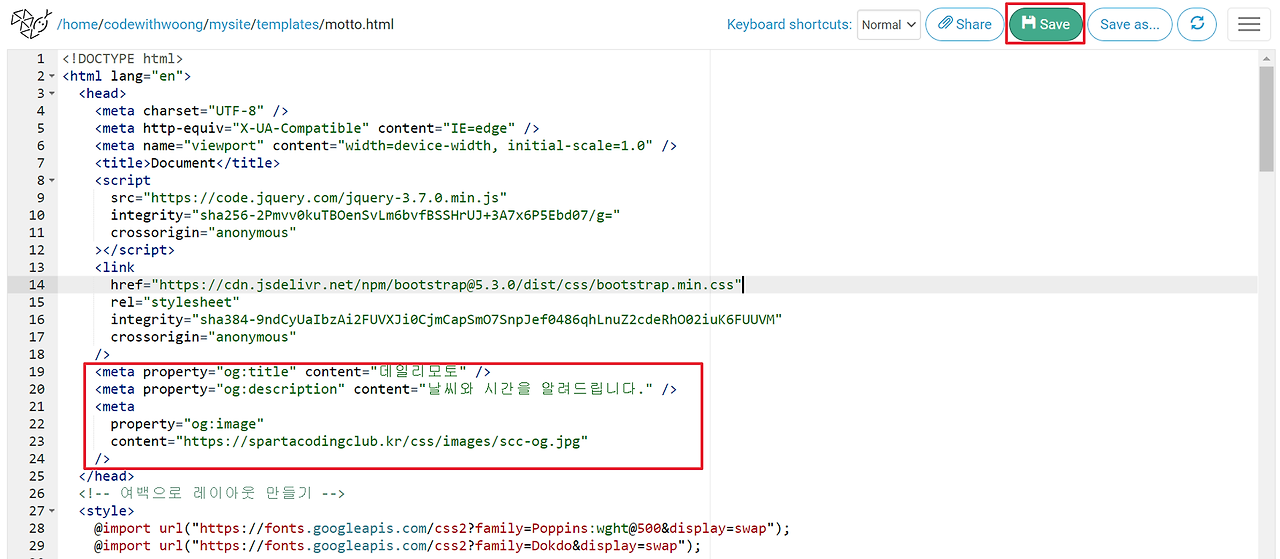Click the bootstrap.min.css href line

426,285
